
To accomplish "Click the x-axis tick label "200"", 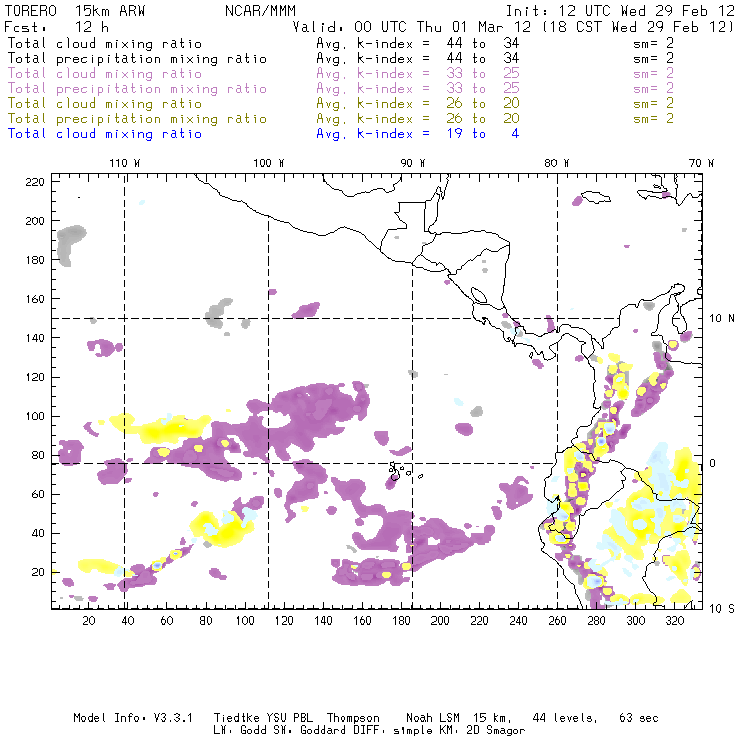I will point(440,621).
